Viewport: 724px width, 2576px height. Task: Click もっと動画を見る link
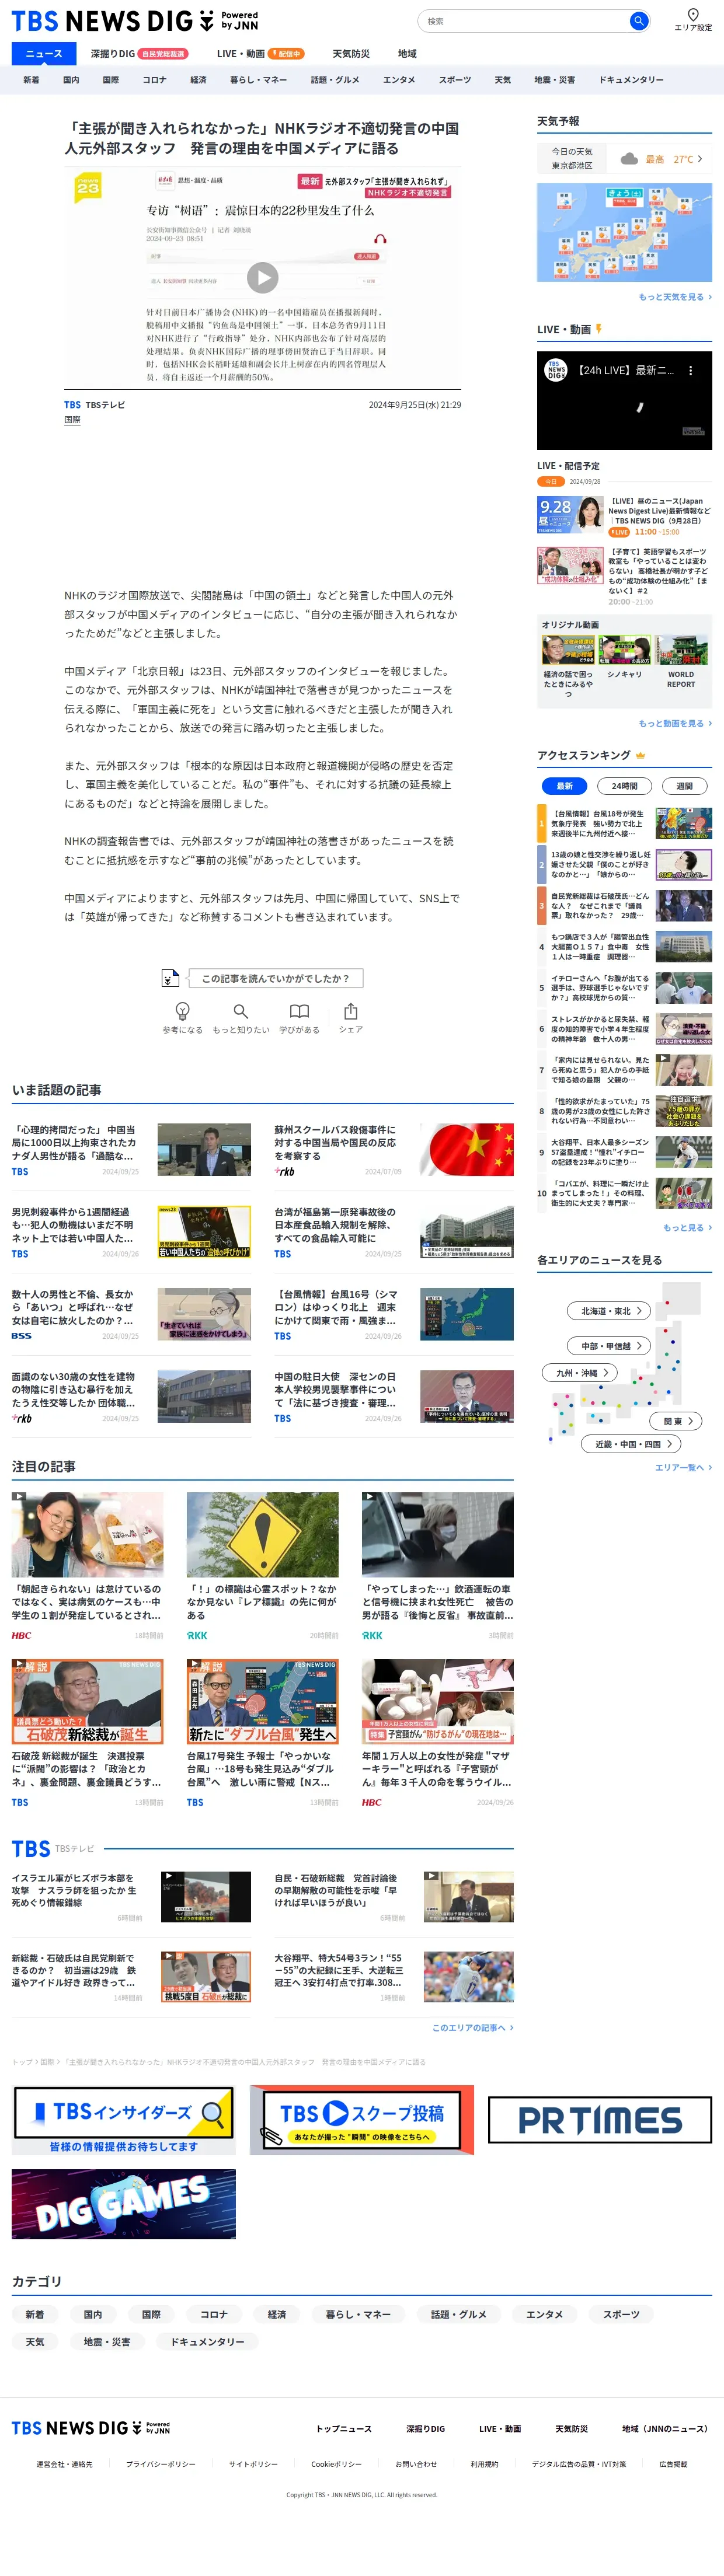coord(675,723)
